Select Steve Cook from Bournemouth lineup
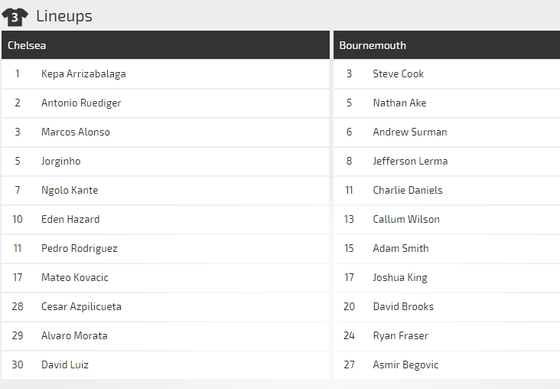The height and width of the screenshot is (389, 560). [x=398, y=74]
